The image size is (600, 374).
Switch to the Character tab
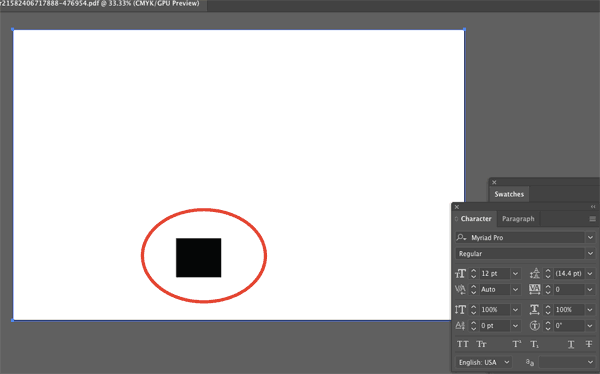476,219
